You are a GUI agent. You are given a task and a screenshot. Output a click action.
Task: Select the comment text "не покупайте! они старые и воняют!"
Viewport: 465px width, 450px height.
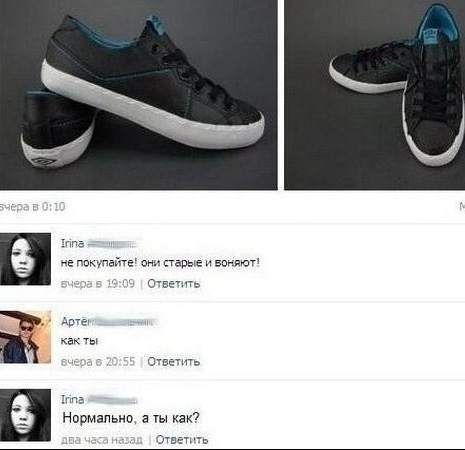tap(160, 263)
